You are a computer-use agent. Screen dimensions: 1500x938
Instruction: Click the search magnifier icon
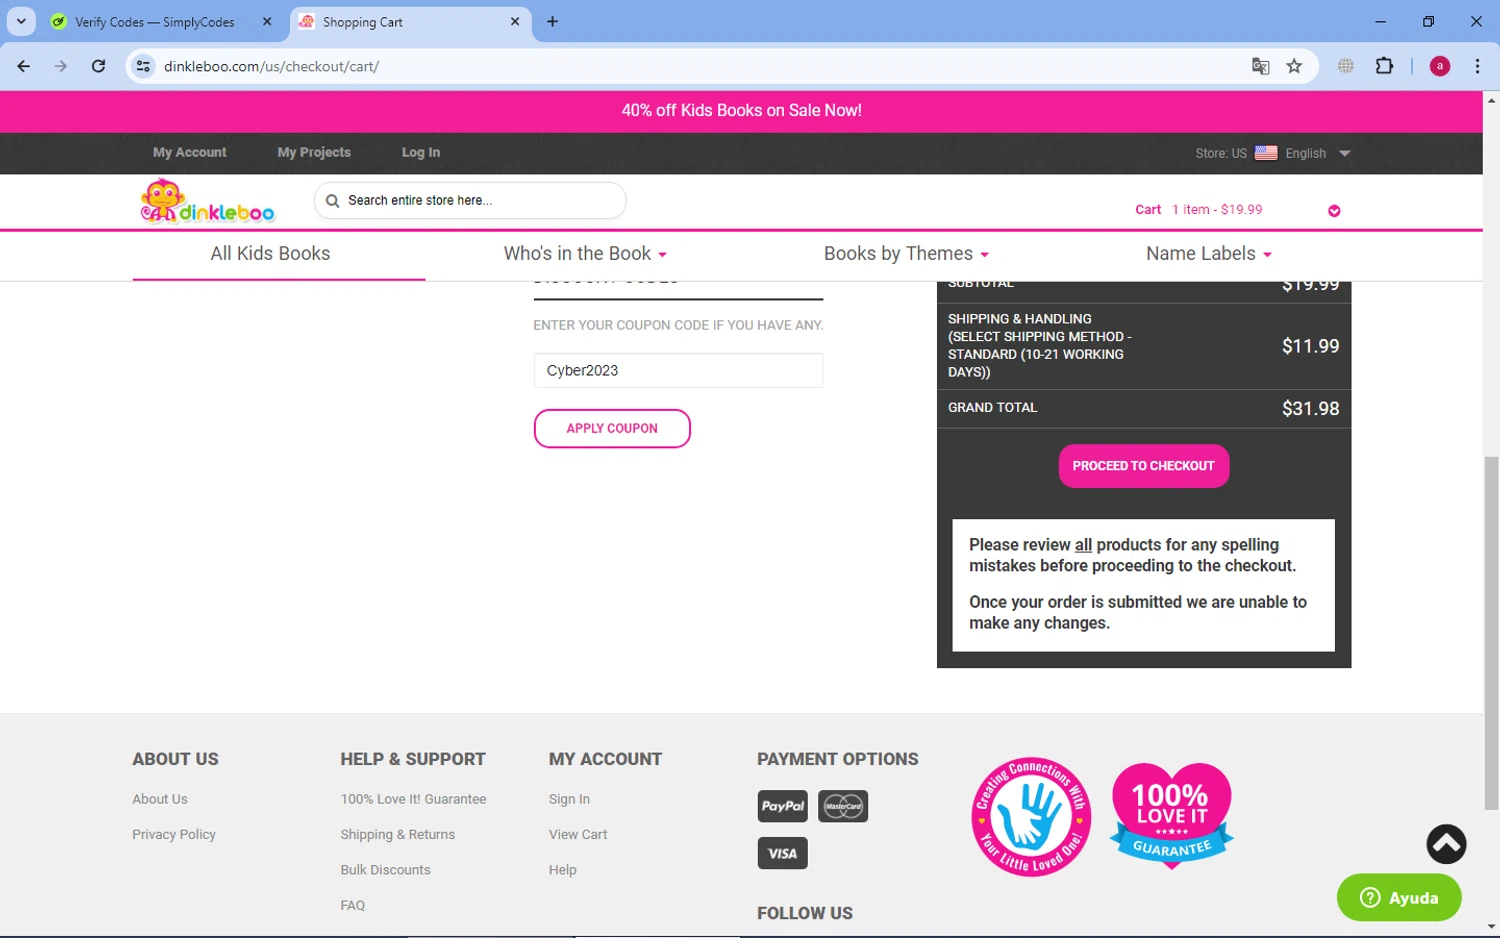pyautogui.click(x=332, y=201)
